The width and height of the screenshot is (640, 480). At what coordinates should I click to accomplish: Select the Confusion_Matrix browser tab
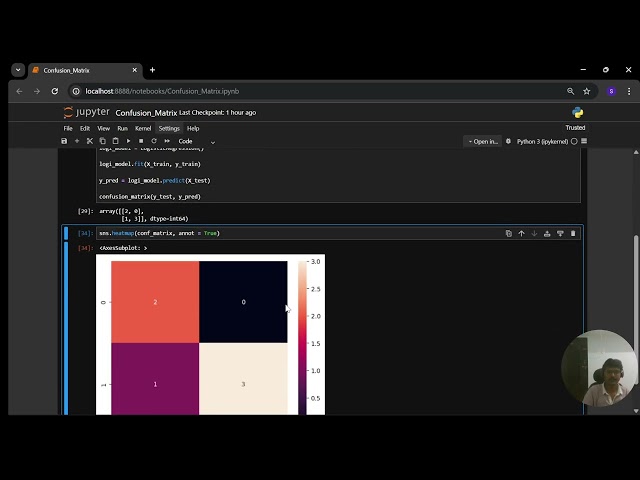click(x=85, y=71)
